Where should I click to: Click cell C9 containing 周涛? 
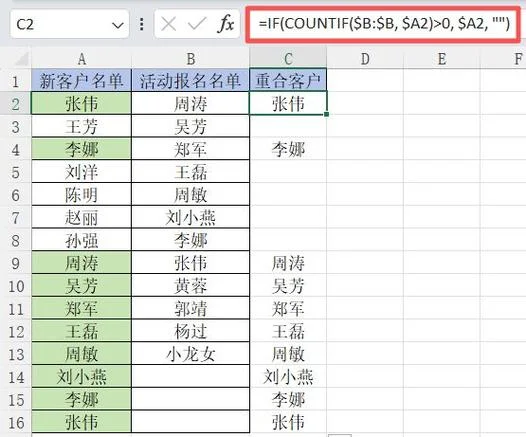click(x=288, y=263)
